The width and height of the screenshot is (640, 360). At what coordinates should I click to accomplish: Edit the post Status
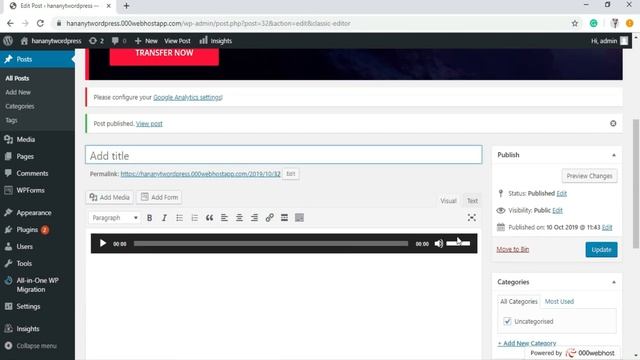click(562, 193)
